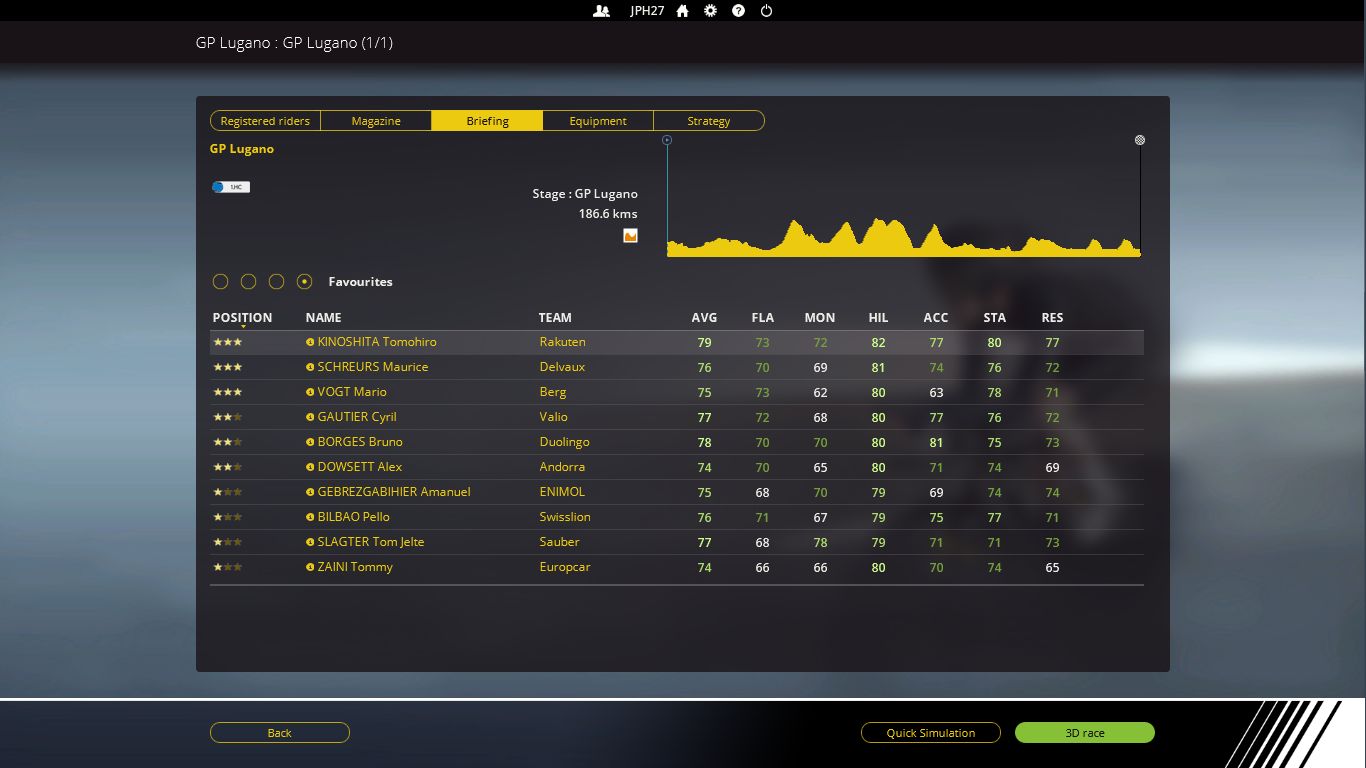Select the first radio button left of Favourites
The width and height of the screenshot is (1366, 768).
click(221, 282)
